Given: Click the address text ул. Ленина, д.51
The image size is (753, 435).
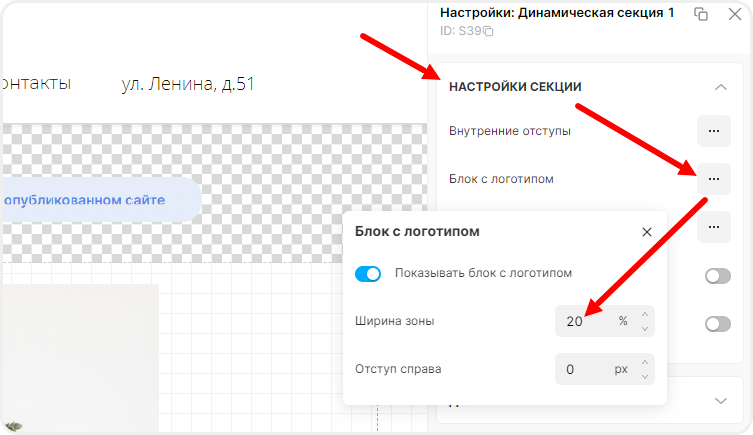Looking at the screenshot, I should pyautogui.click(x=187, y=84).
